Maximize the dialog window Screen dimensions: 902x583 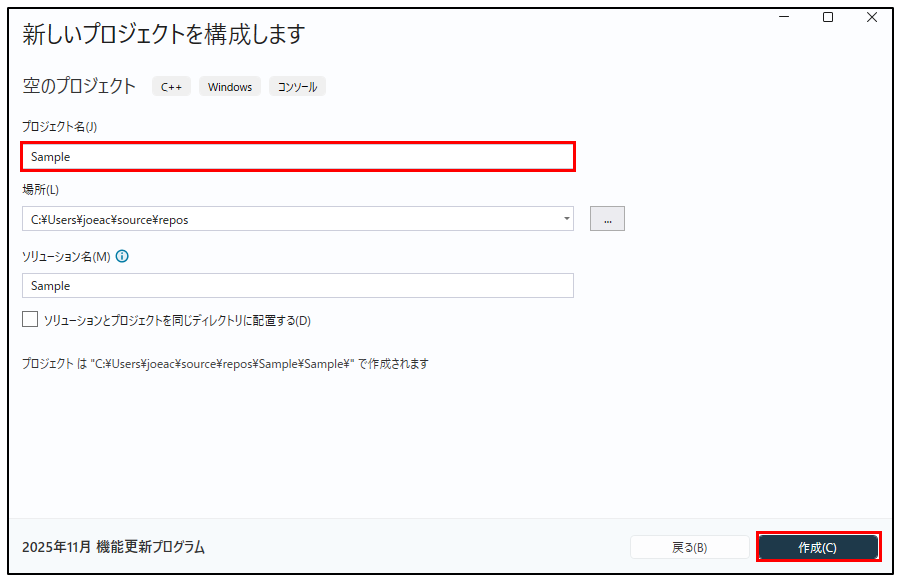pyautogui.click(x=828, y=17)
